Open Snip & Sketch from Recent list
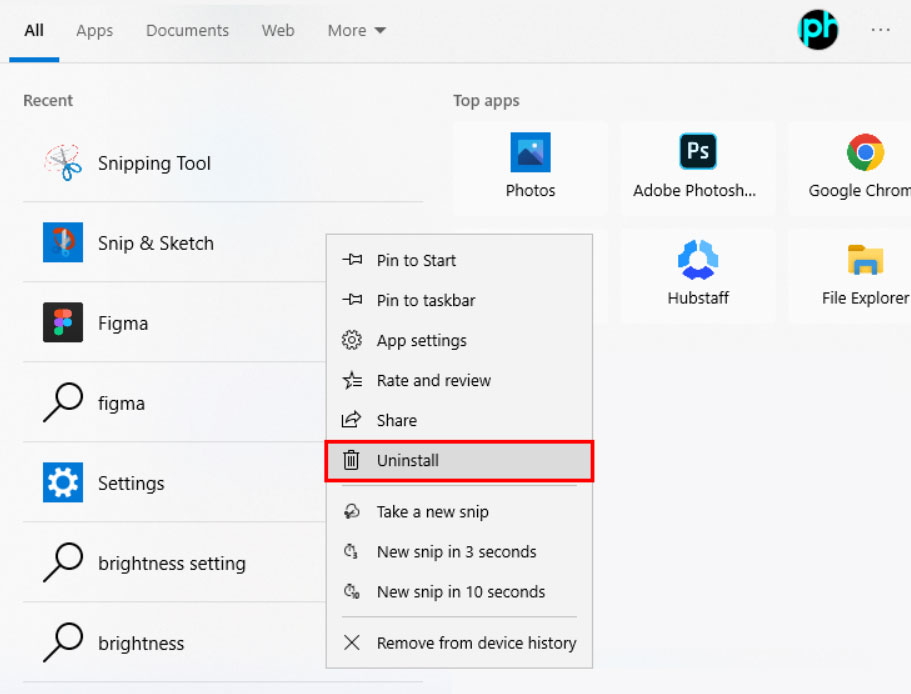 [x=174, y=243]
